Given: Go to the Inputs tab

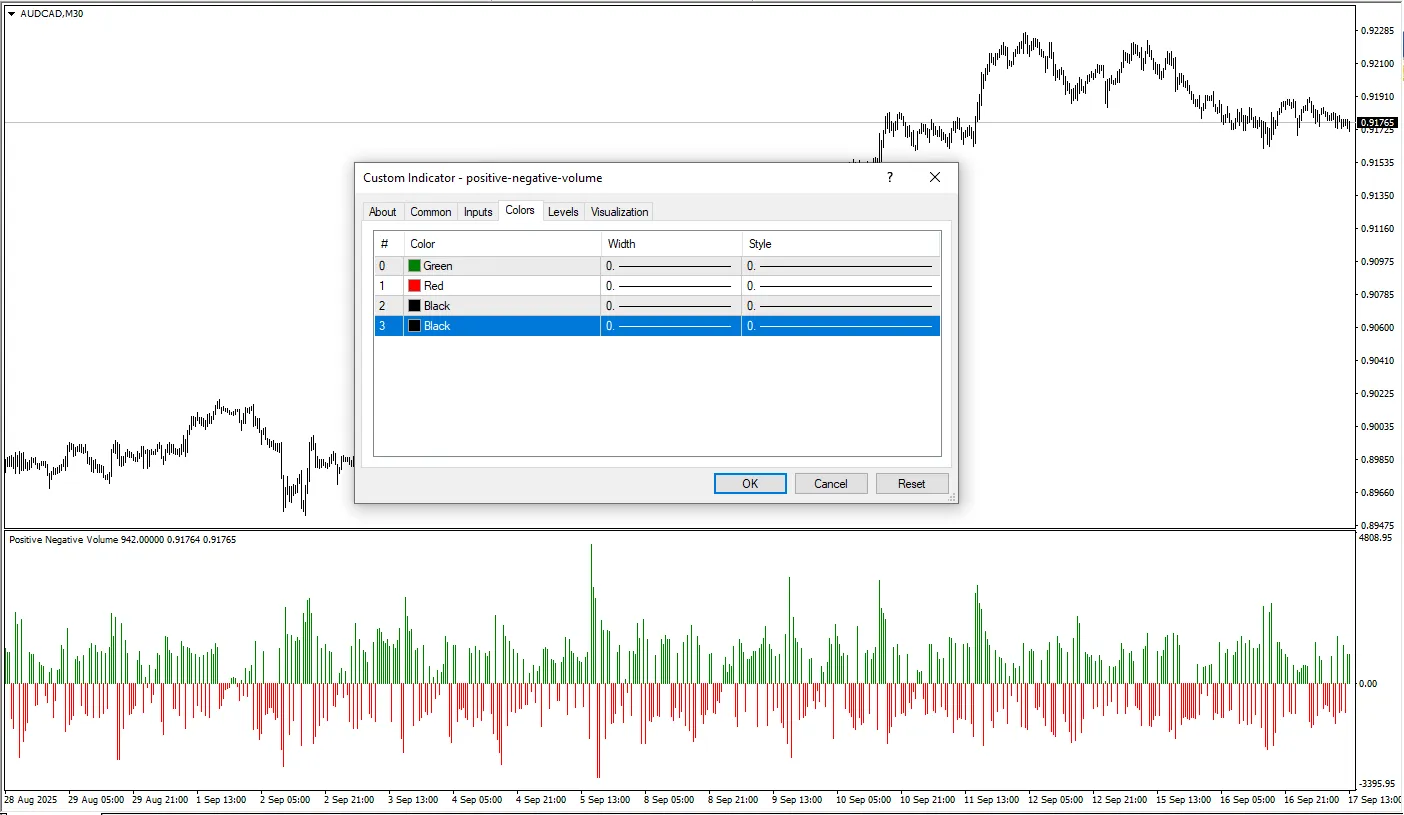Looking at the screenshot, I should [x=478, y=212].
